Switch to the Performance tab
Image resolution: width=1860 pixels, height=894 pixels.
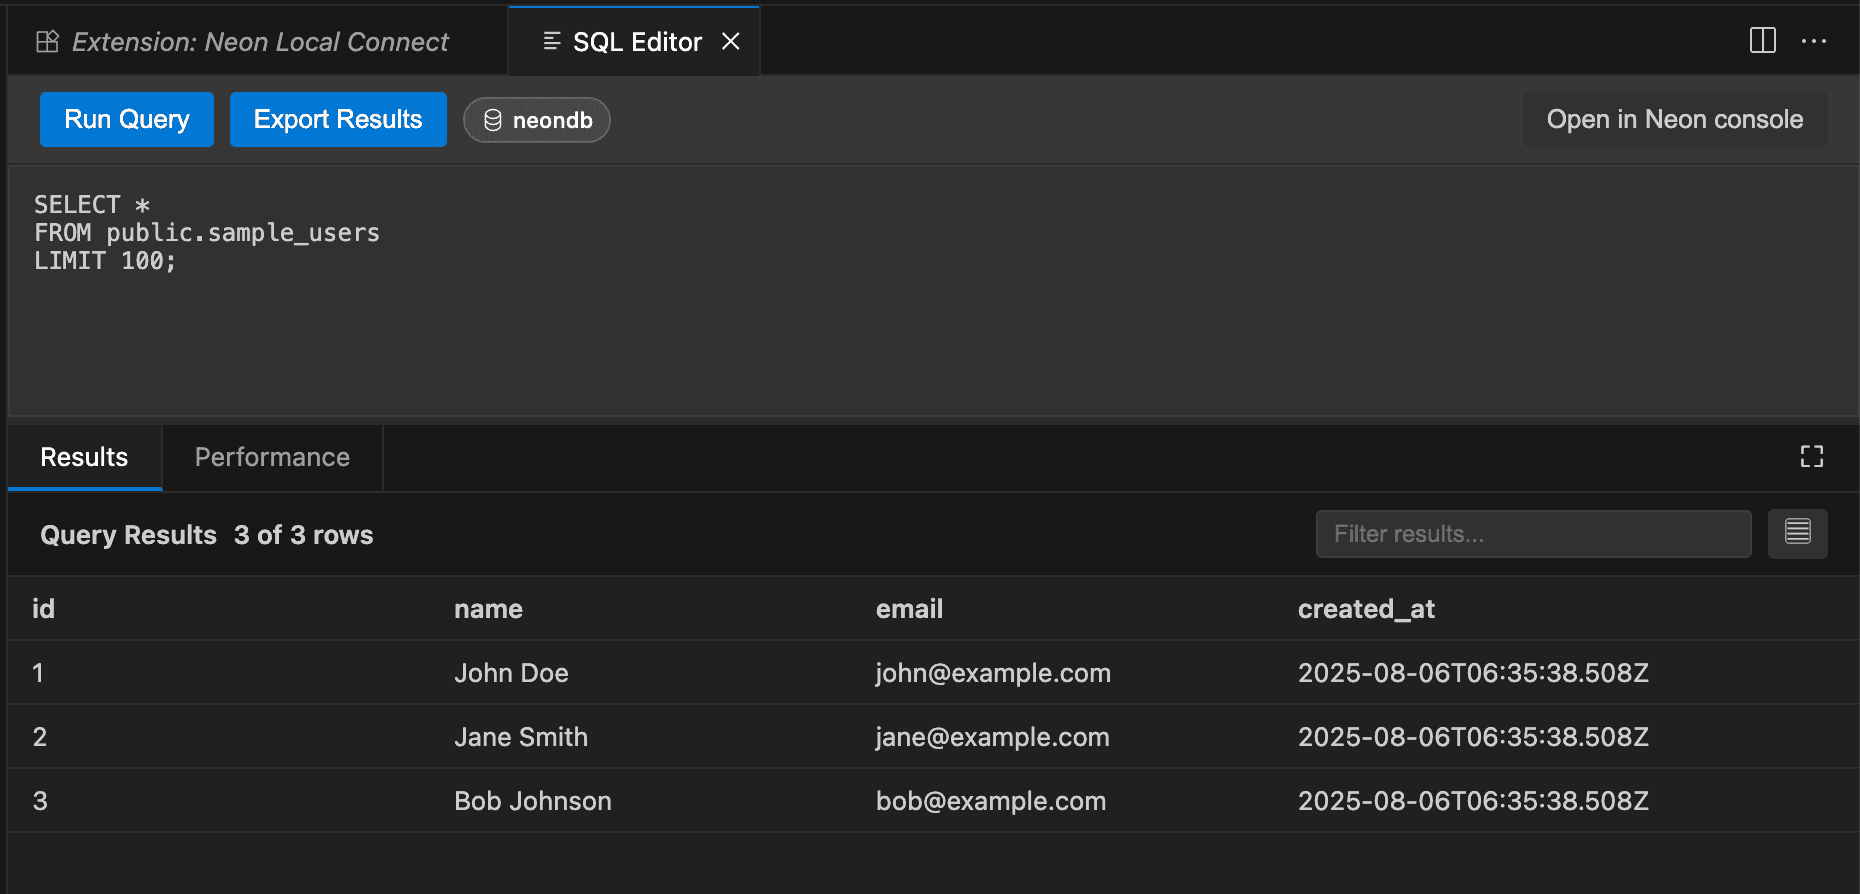point(272,457)
